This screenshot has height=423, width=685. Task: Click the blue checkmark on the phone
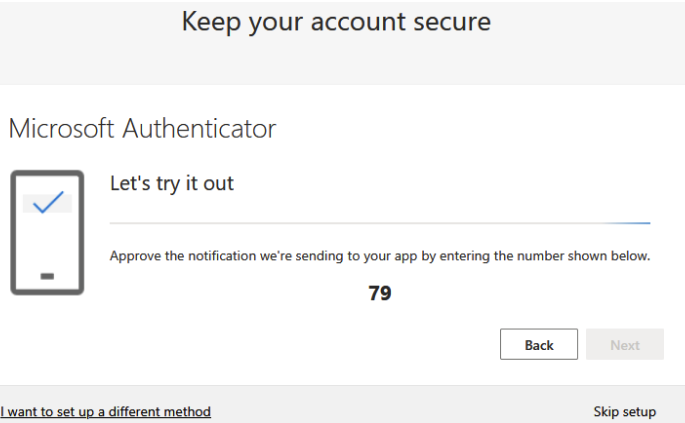coord(47,204)
